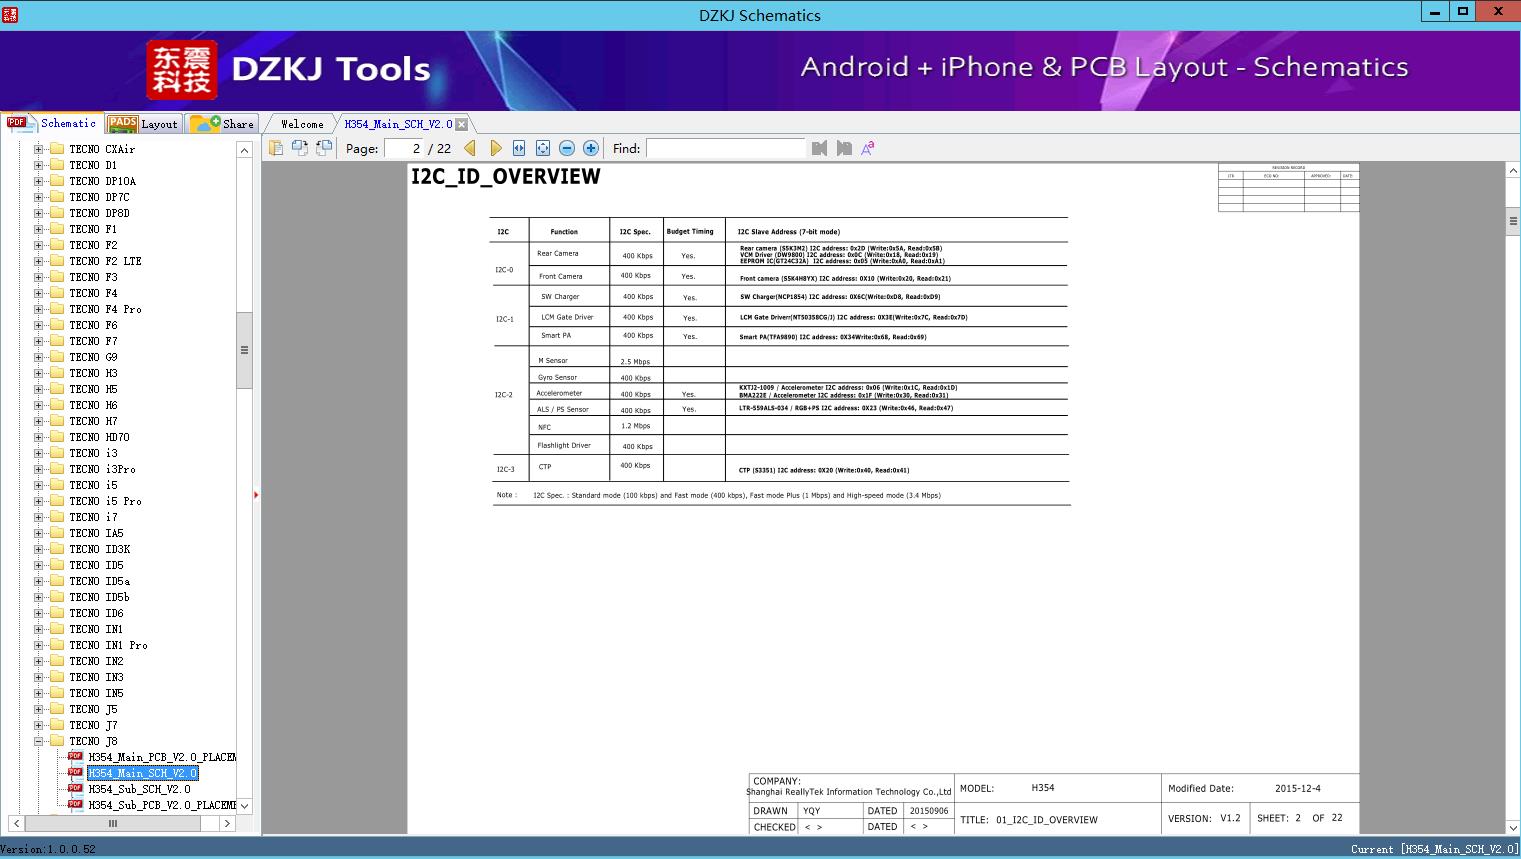Click the tree panel horizontal scrollbar thumb

[x=113, y=823]
